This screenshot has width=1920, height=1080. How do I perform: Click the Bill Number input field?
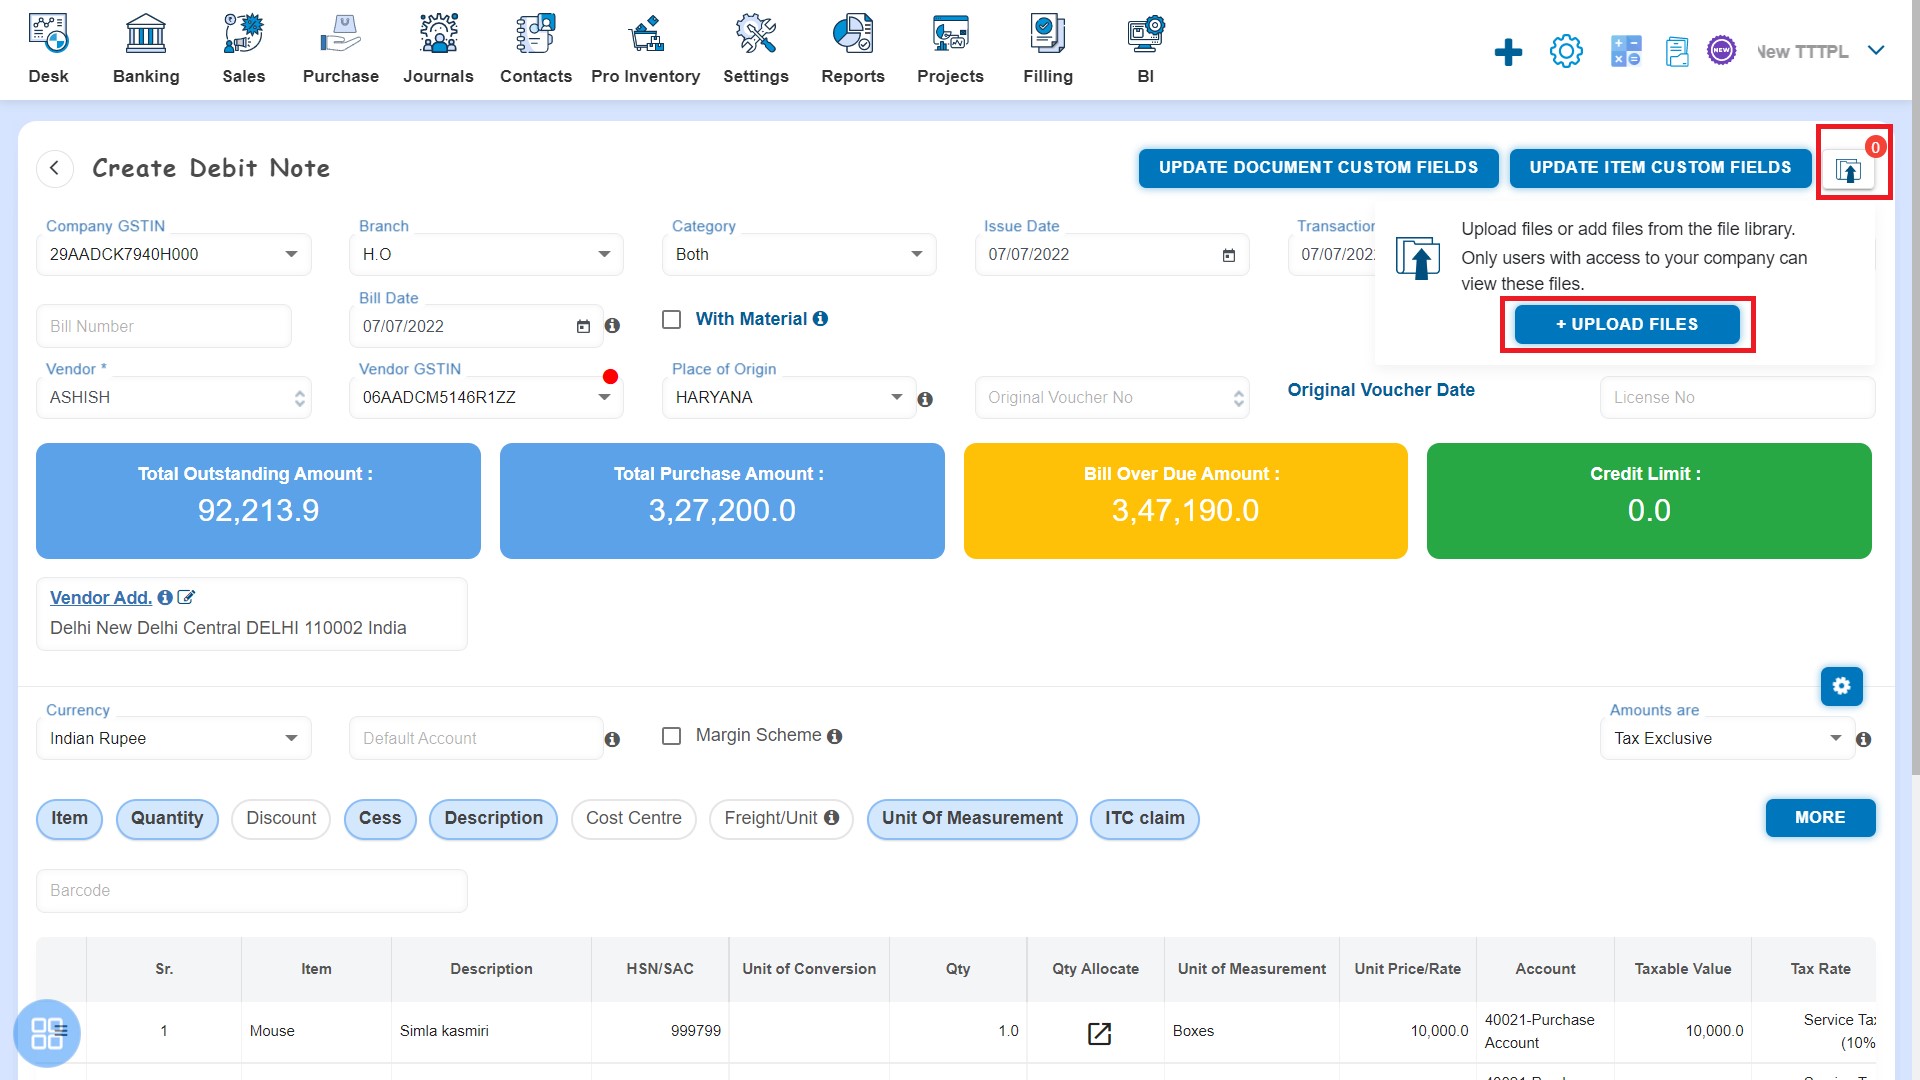tap(164, 326)
